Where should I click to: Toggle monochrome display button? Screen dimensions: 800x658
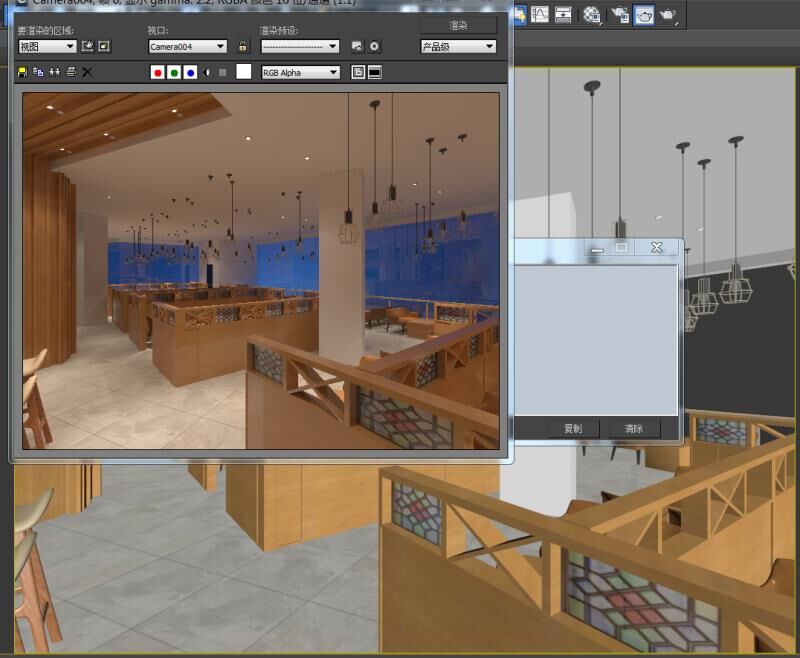click(x=222, y=72)
